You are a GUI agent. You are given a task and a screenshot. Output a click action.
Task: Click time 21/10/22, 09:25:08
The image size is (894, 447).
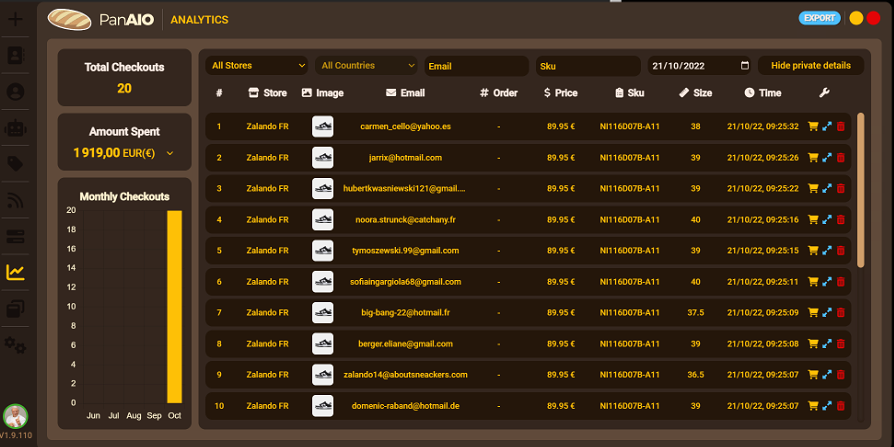tap(763, 344)
